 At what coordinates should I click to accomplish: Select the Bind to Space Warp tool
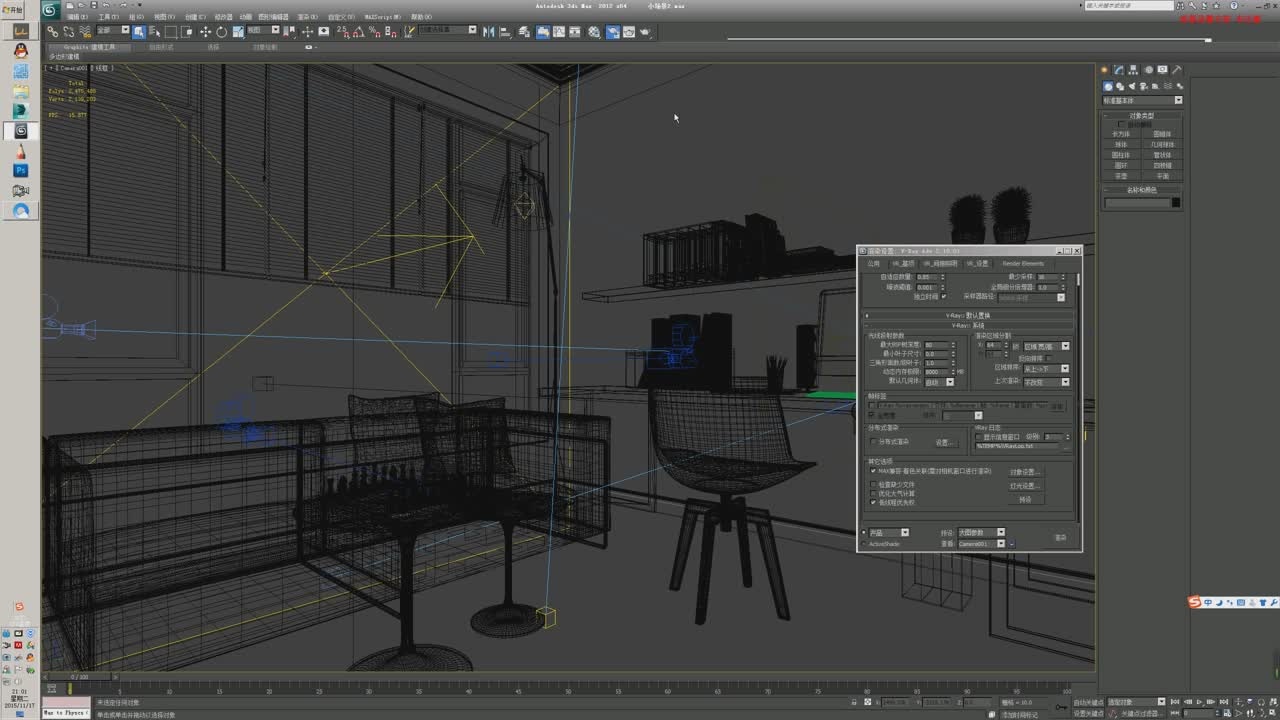(85, 31)
